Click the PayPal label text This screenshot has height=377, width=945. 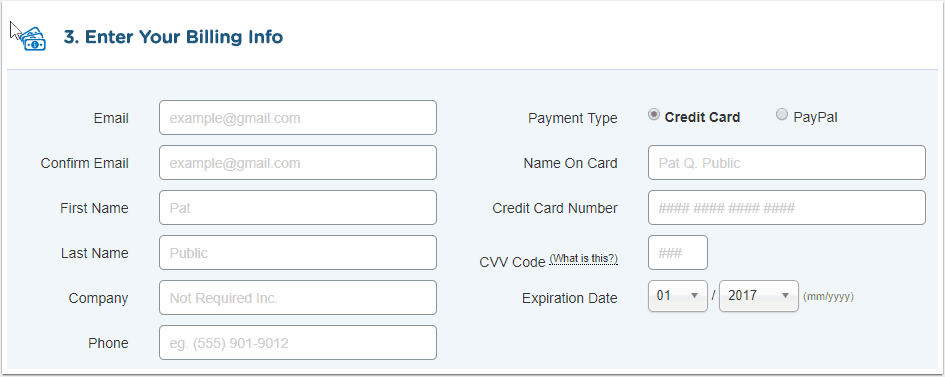[815, 117]
